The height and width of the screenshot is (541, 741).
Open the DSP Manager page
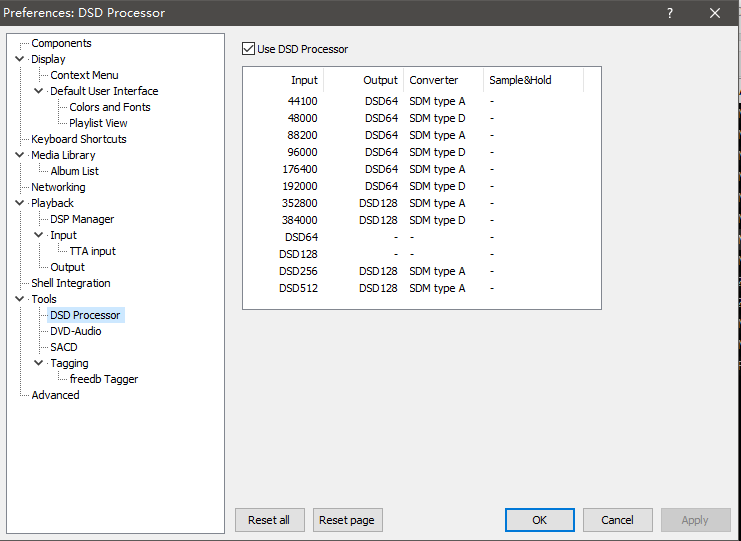82,219
